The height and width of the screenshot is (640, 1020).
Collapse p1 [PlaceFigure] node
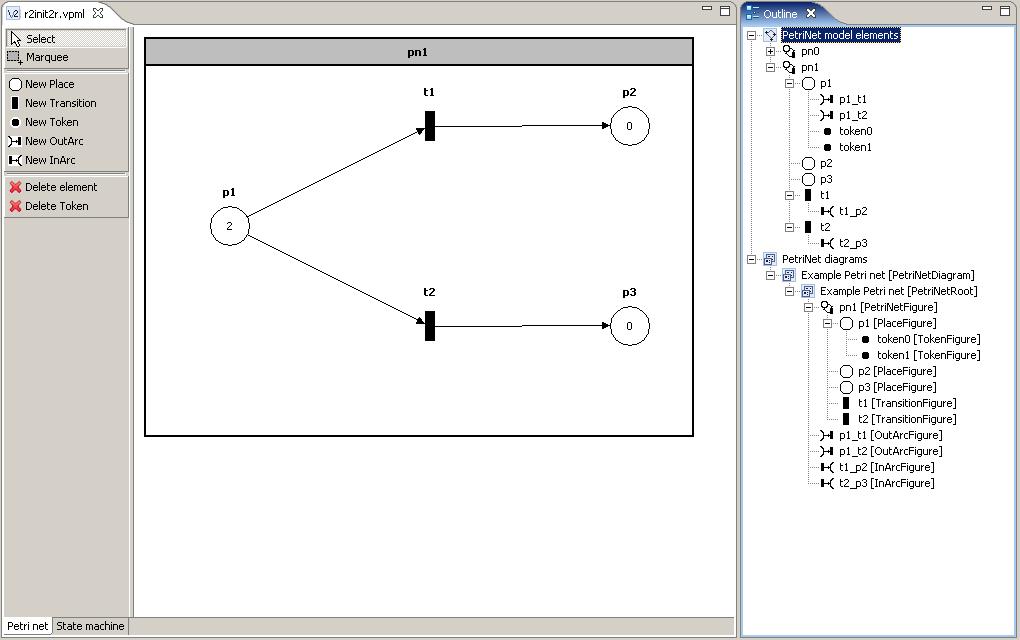[827, 323]
